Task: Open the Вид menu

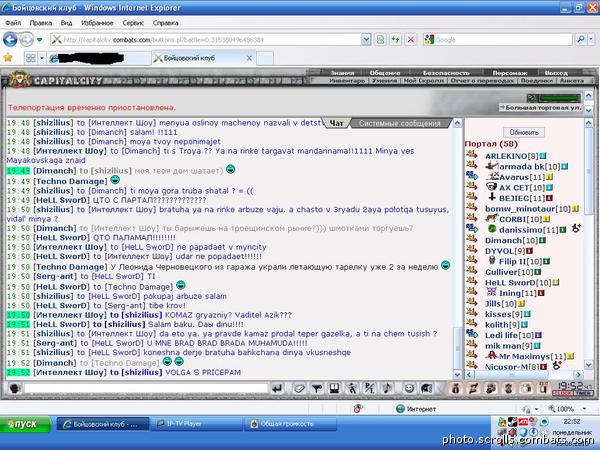Action: [x=66, y=23]
